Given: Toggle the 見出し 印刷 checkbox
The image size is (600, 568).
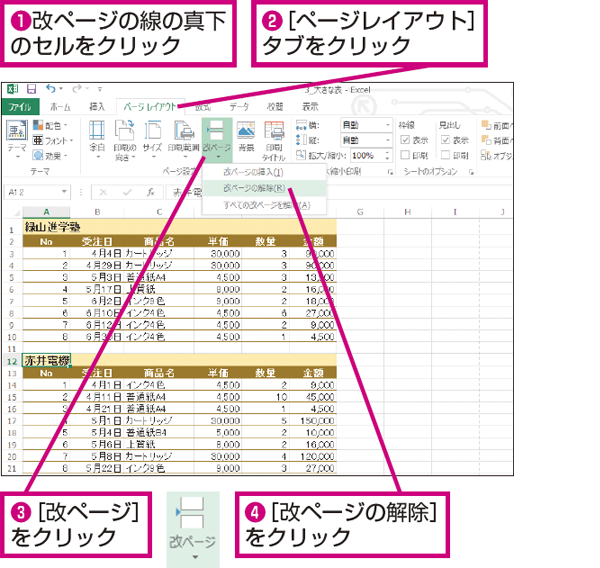Looking at the screenshot, I should click(x=445, y=155).
